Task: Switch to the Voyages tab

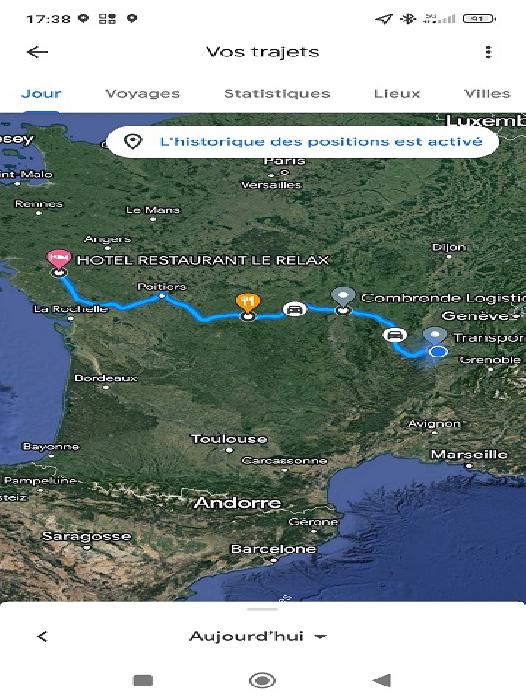Action: coord(142,94)
